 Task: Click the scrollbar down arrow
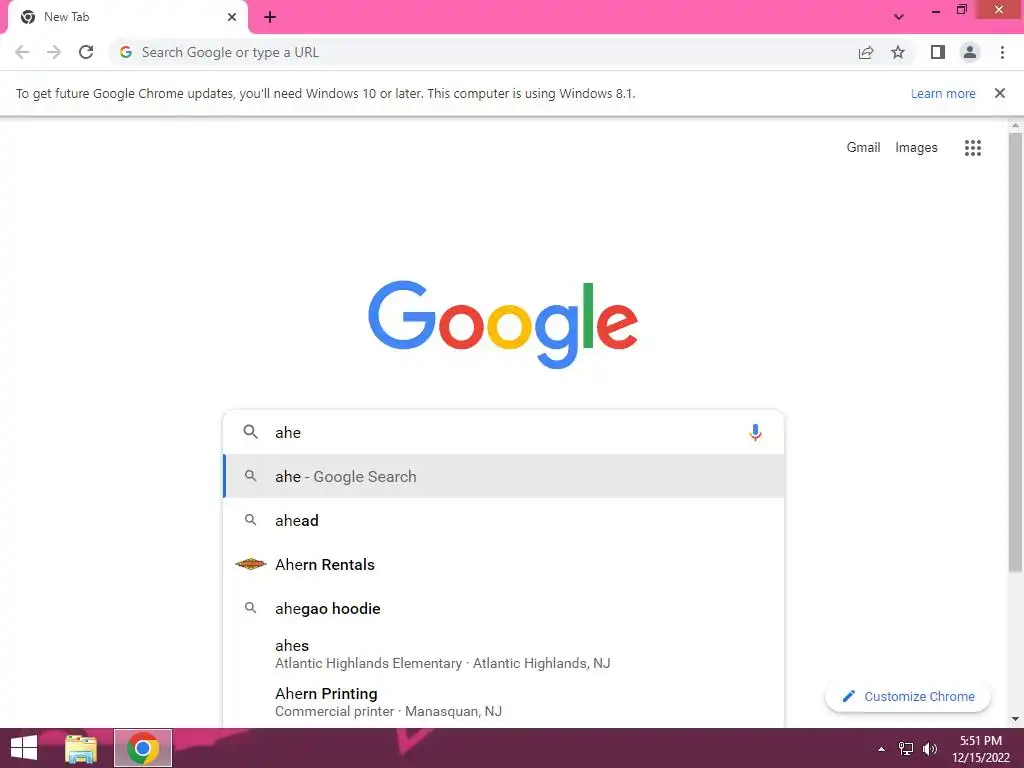(1015, 719)
